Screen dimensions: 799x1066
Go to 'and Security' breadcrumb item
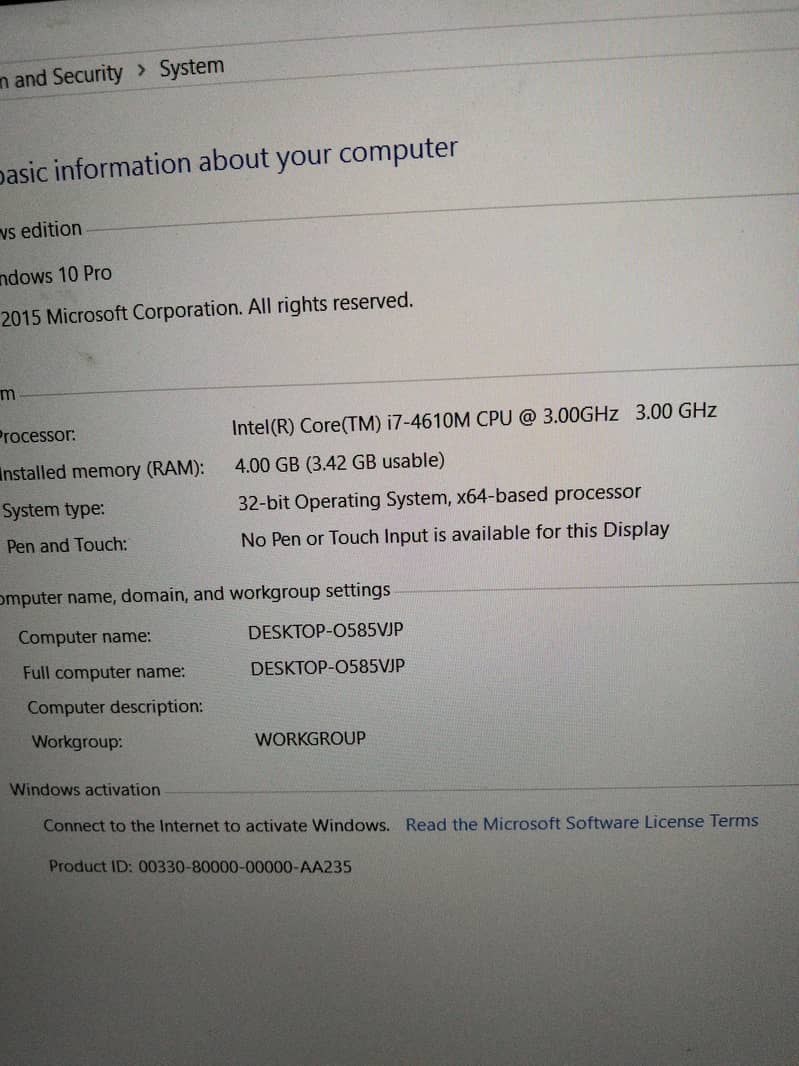(x=68, y=75)
